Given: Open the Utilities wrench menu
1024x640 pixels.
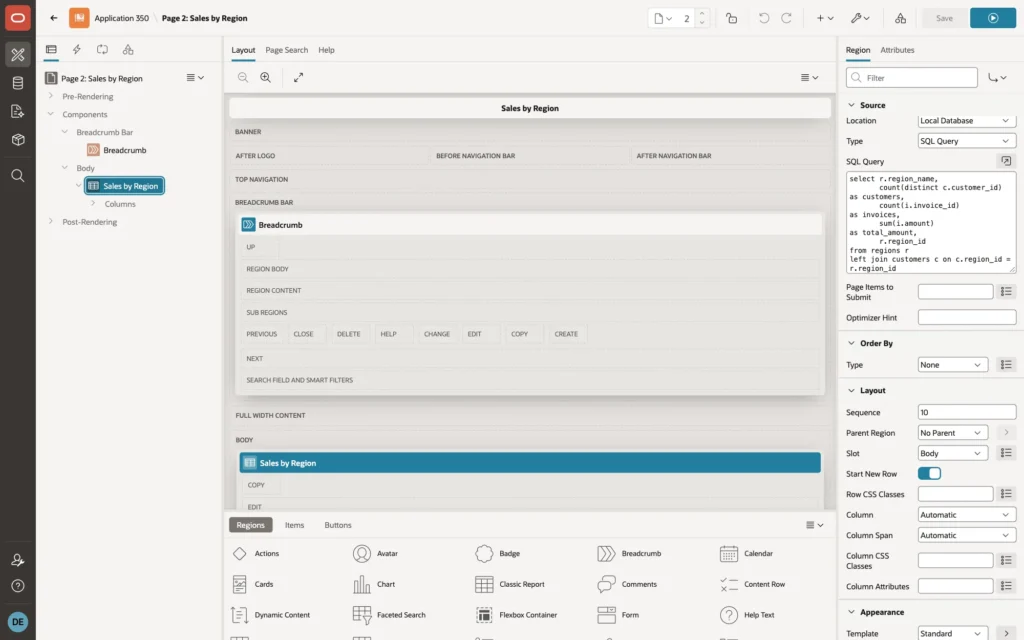Looking at the screenshot, I should click(859, 18).
